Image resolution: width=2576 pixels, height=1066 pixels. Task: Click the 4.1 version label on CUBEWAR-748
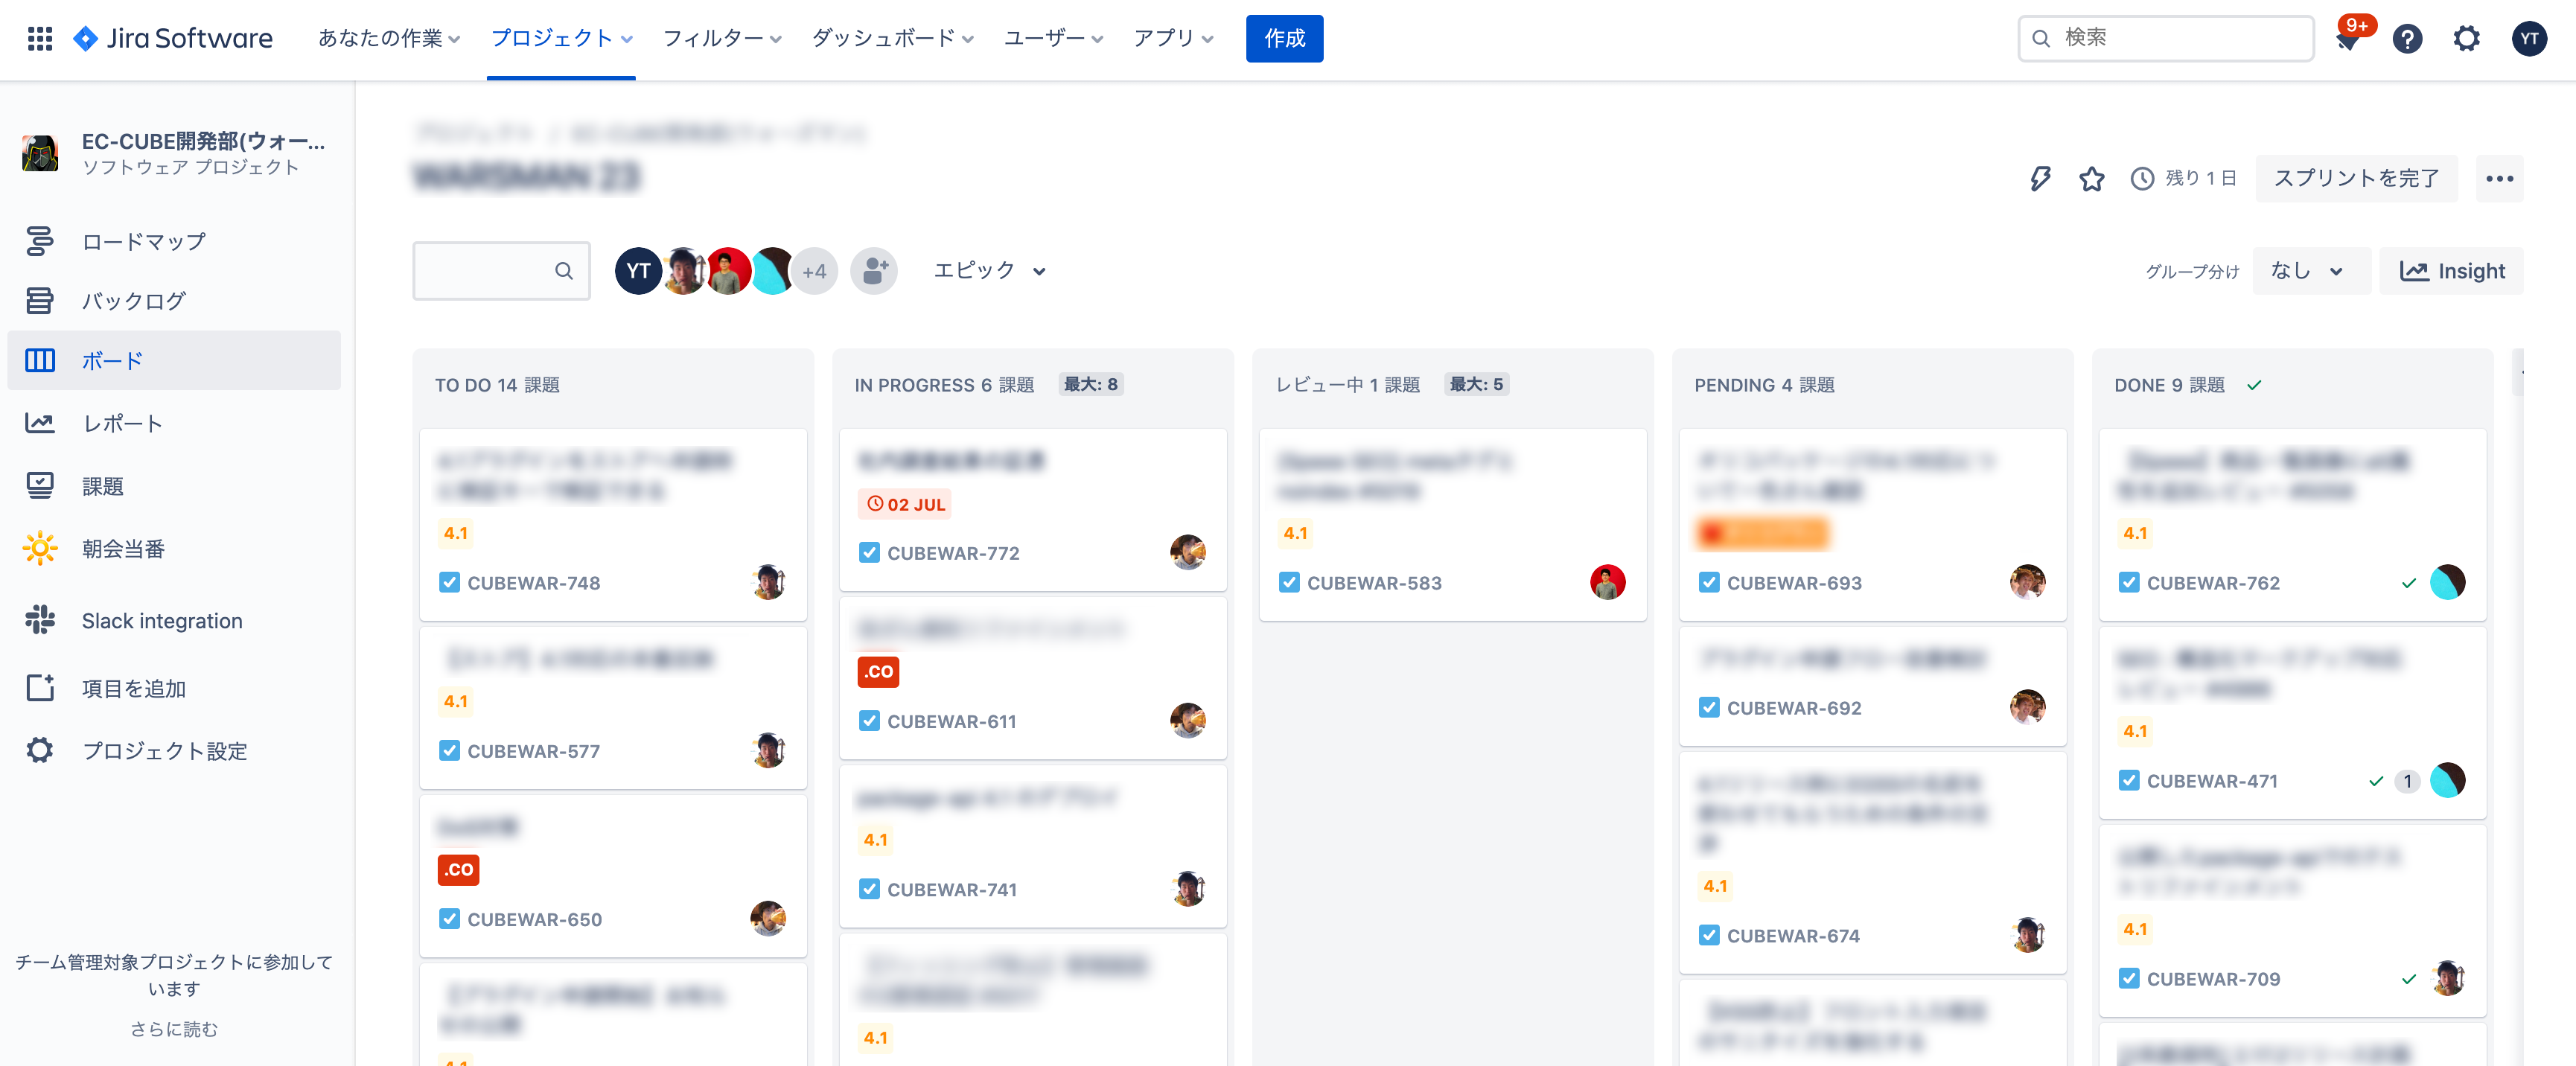pyautogui.click(x=455, y=534)
